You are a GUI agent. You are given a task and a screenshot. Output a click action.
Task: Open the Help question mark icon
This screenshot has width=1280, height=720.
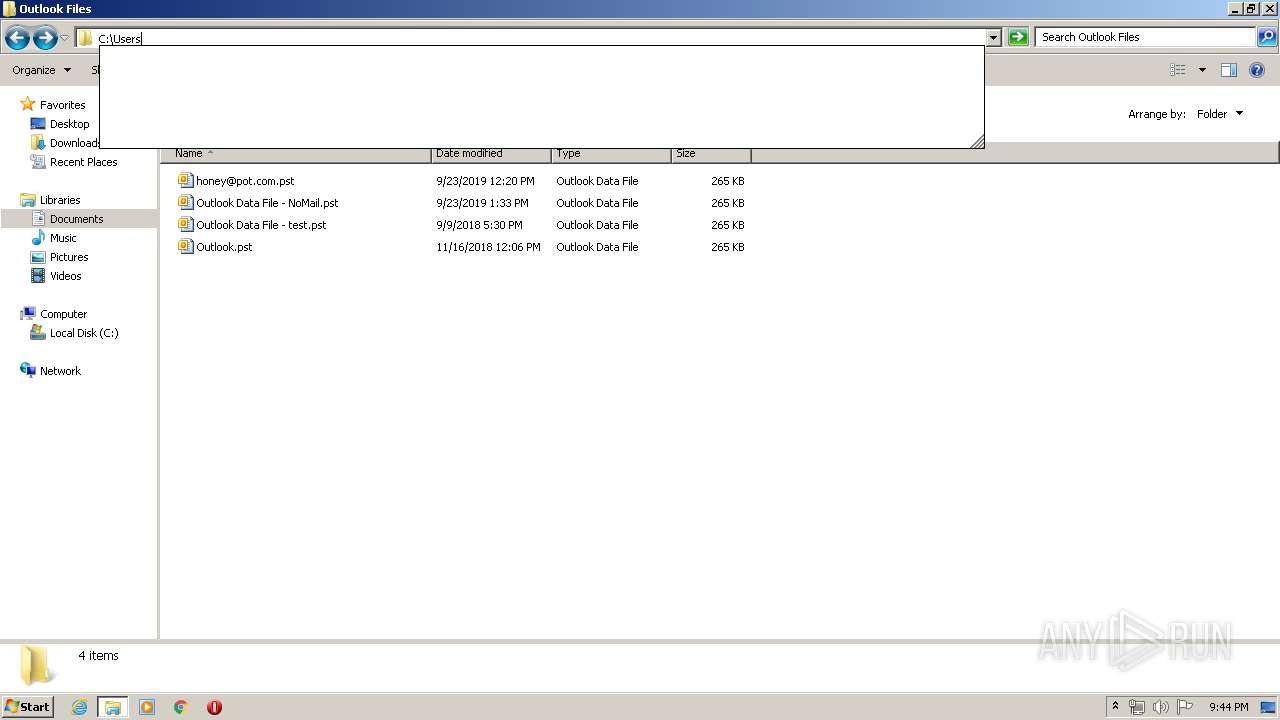[x=1257, y=70]
